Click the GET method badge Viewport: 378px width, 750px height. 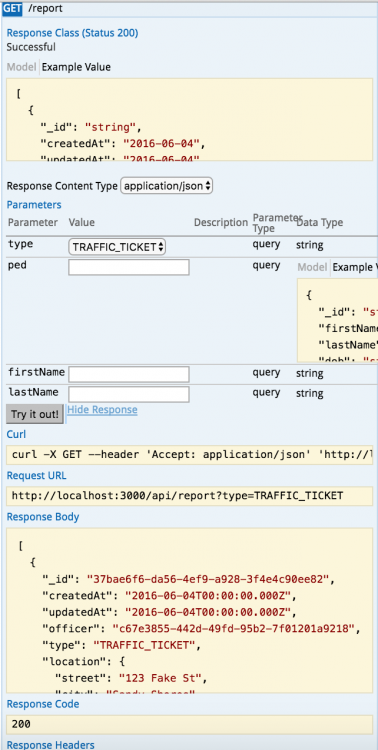(x=12, y=8)
